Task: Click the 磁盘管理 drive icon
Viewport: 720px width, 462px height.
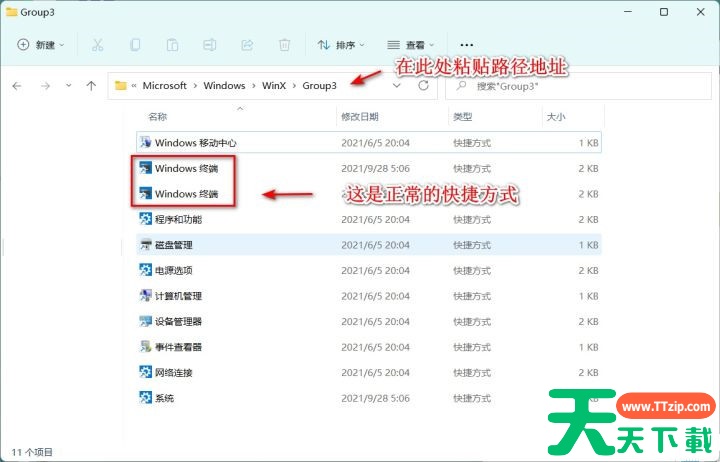Action: pyautogui.click(x=146, y=244)
